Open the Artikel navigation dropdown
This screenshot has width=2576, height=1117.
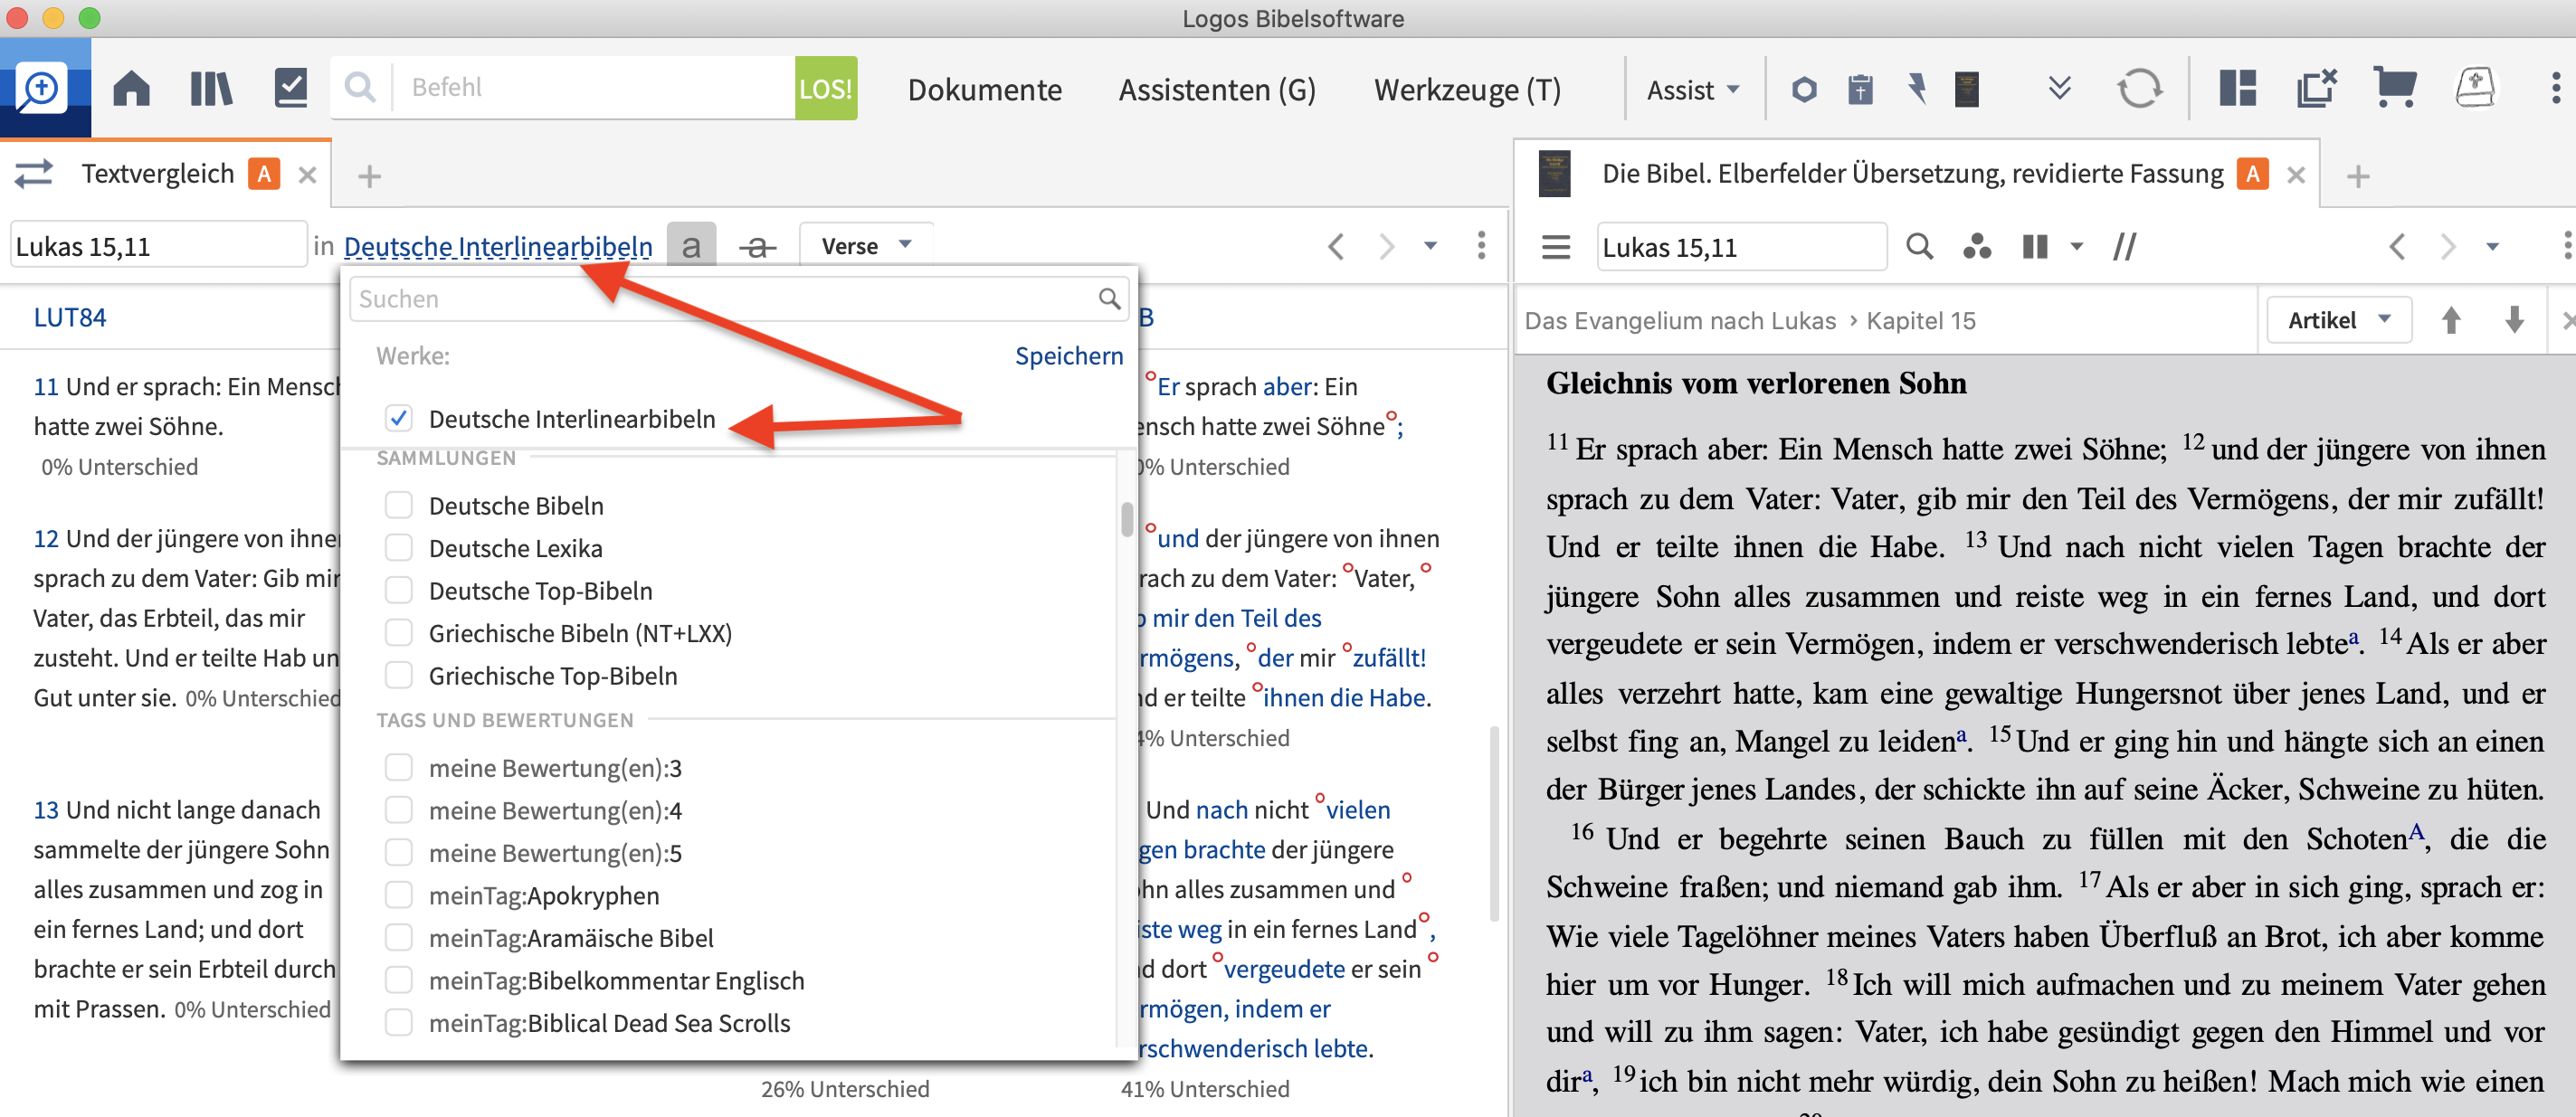(x=2338, y=320)
